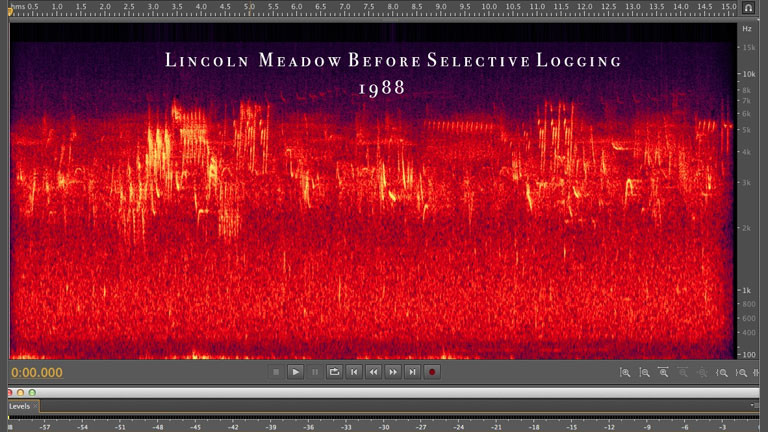Screen dimensions: 768x432
Task: Click the 15k label on frequency scale
Action: point(749,48)
